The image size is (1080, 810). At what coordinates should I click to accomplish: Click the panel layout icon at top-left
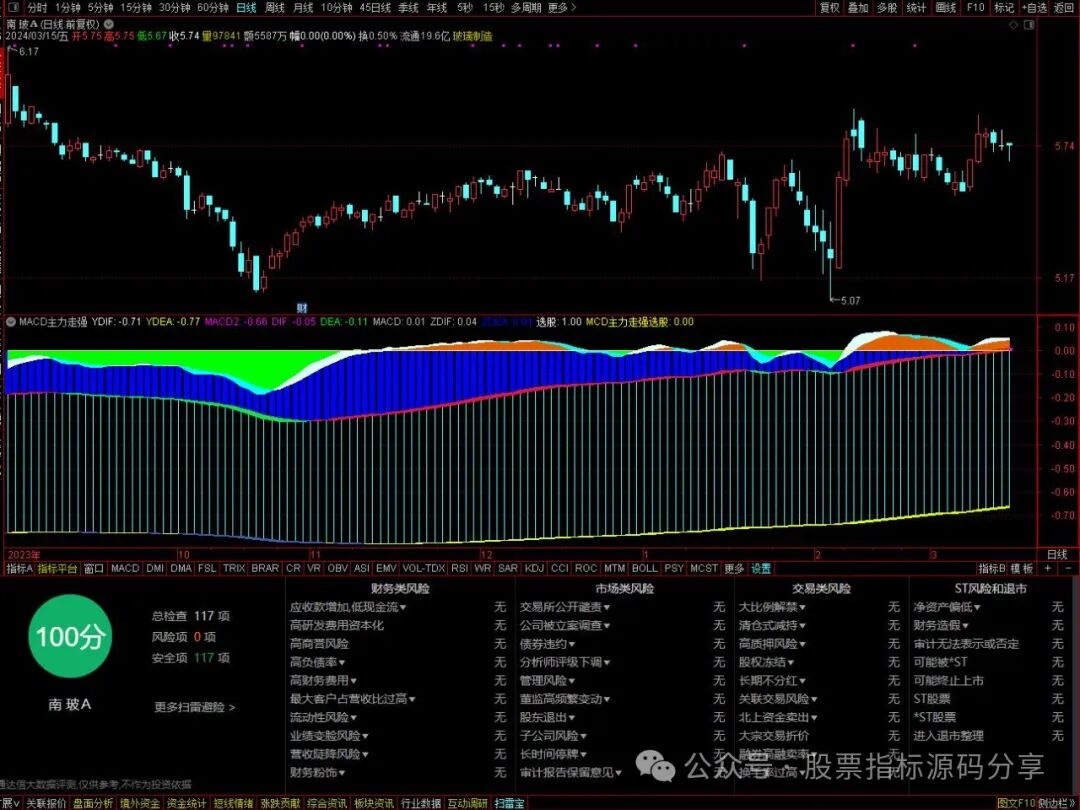tap(14, 8)
